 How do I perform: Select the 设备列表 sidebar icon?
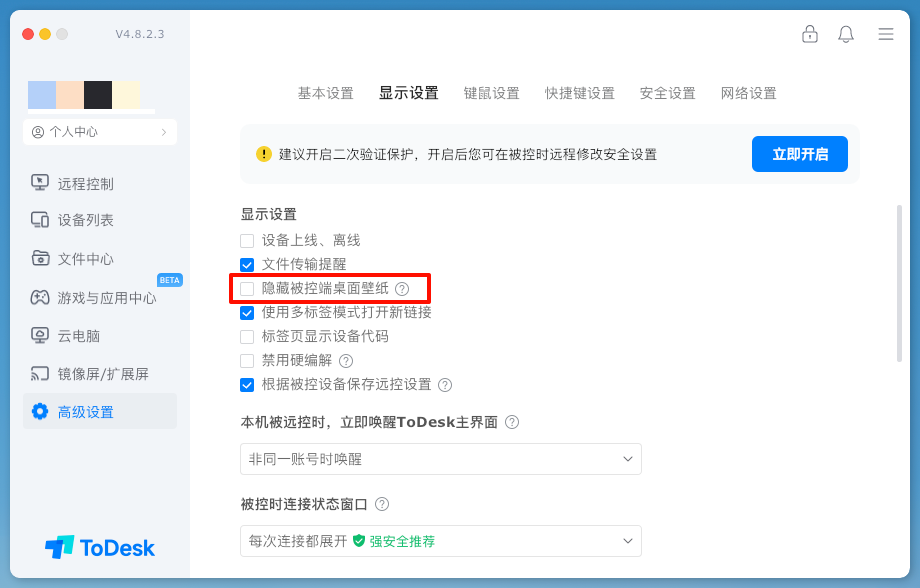(x=75, y=219)
